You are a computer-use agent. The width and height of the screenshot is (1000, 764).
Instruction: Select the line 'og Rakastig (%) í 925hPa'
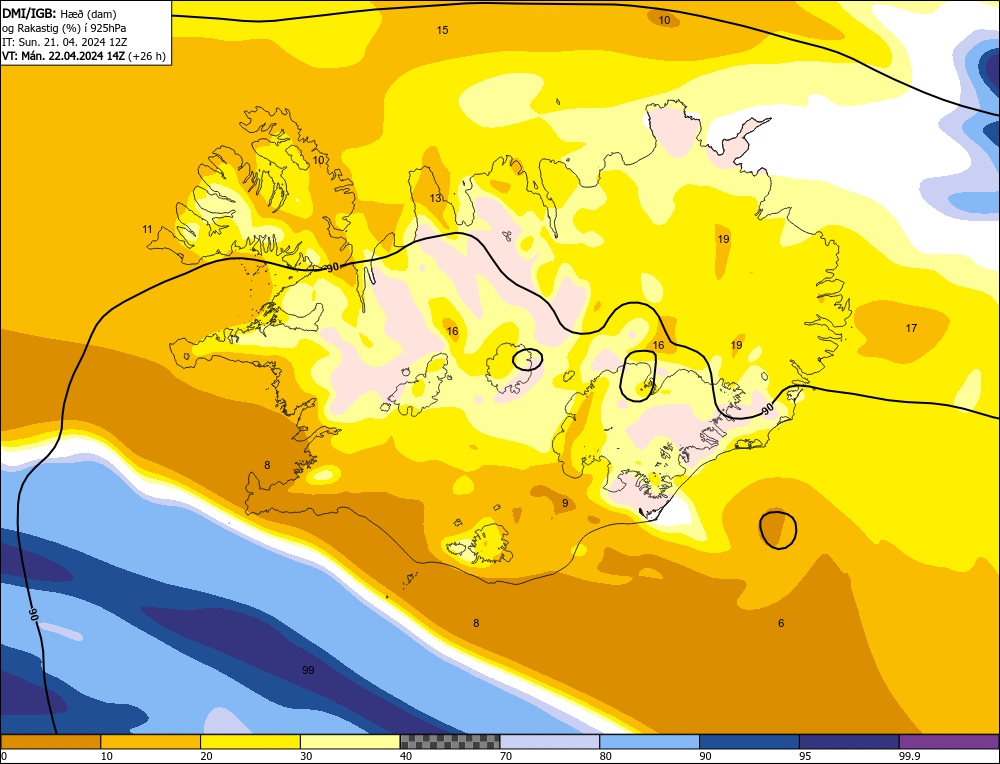point(64,28)
